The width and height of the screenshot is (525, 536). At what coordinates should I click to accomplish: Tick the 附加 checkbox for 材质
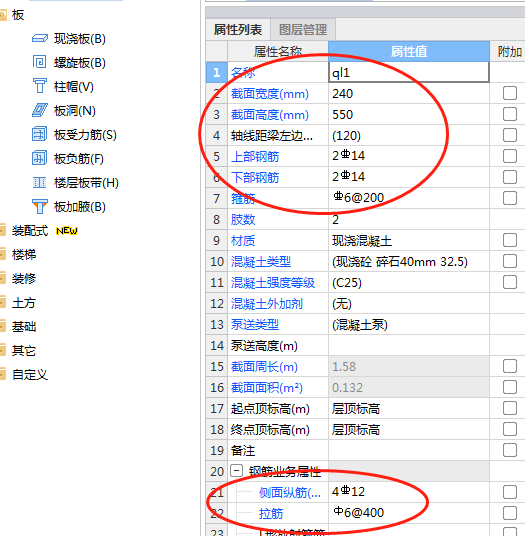[x=510, y=240]
